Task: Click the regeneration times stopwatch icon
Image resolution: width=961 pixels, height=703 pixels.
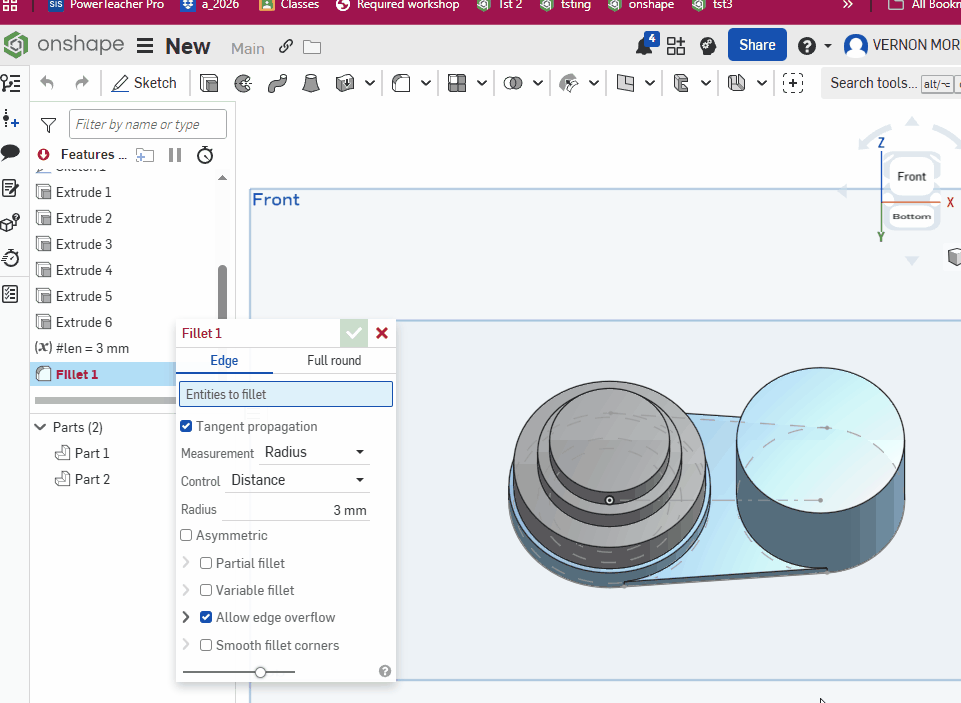Action: point(205,155)
